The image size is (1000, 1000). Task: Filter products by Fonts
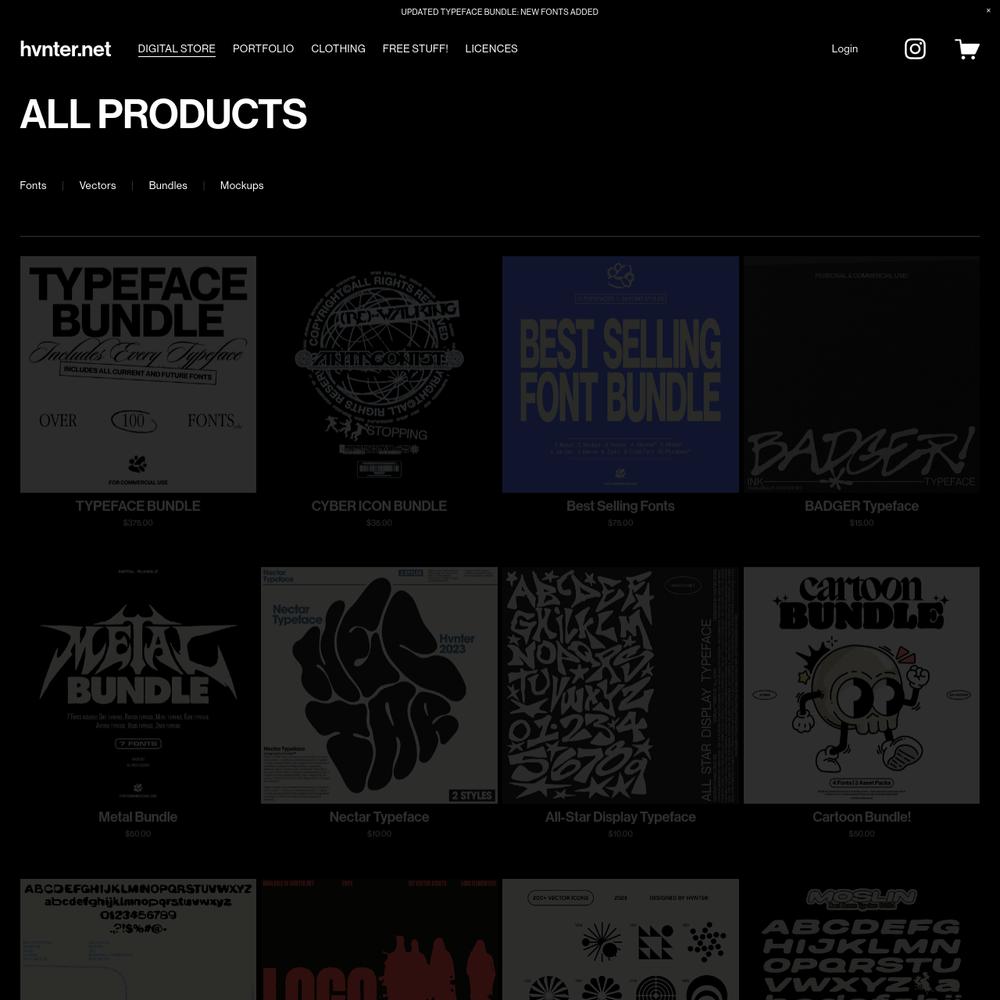click(33, 185)
